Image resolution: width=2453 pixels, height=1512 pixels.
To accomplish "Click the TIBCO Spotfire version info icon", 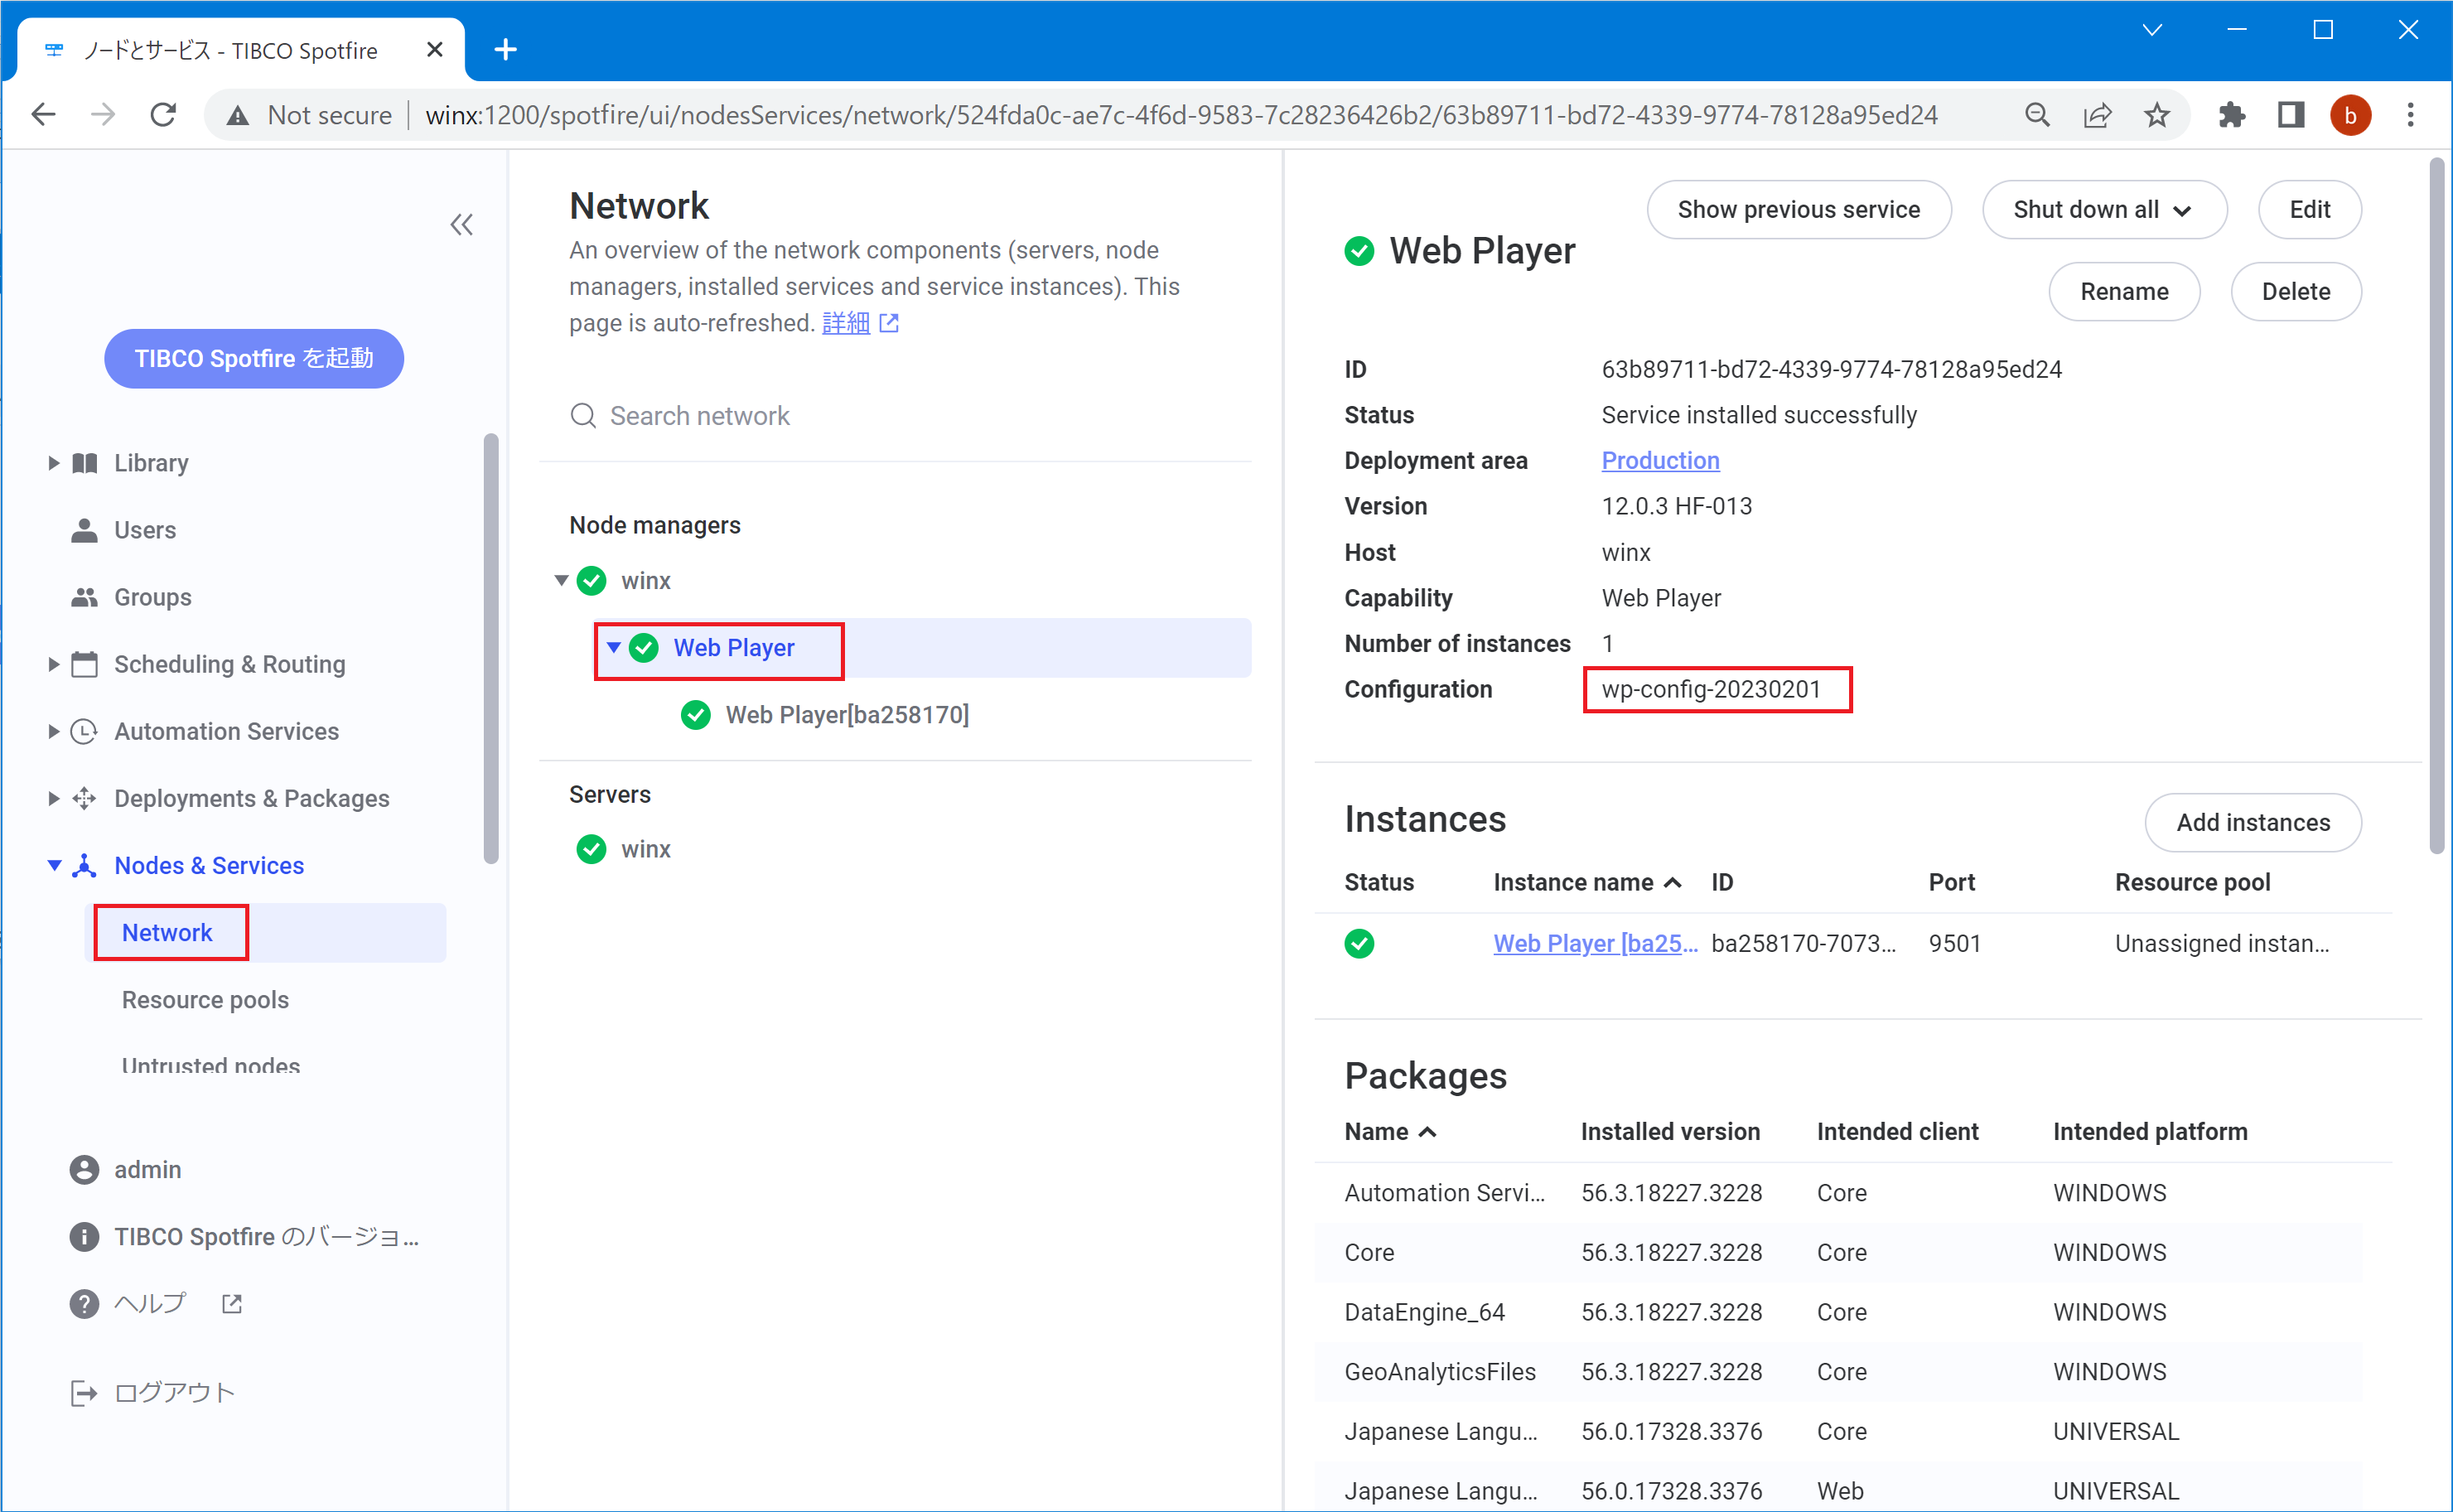I will click(84, 1237).
